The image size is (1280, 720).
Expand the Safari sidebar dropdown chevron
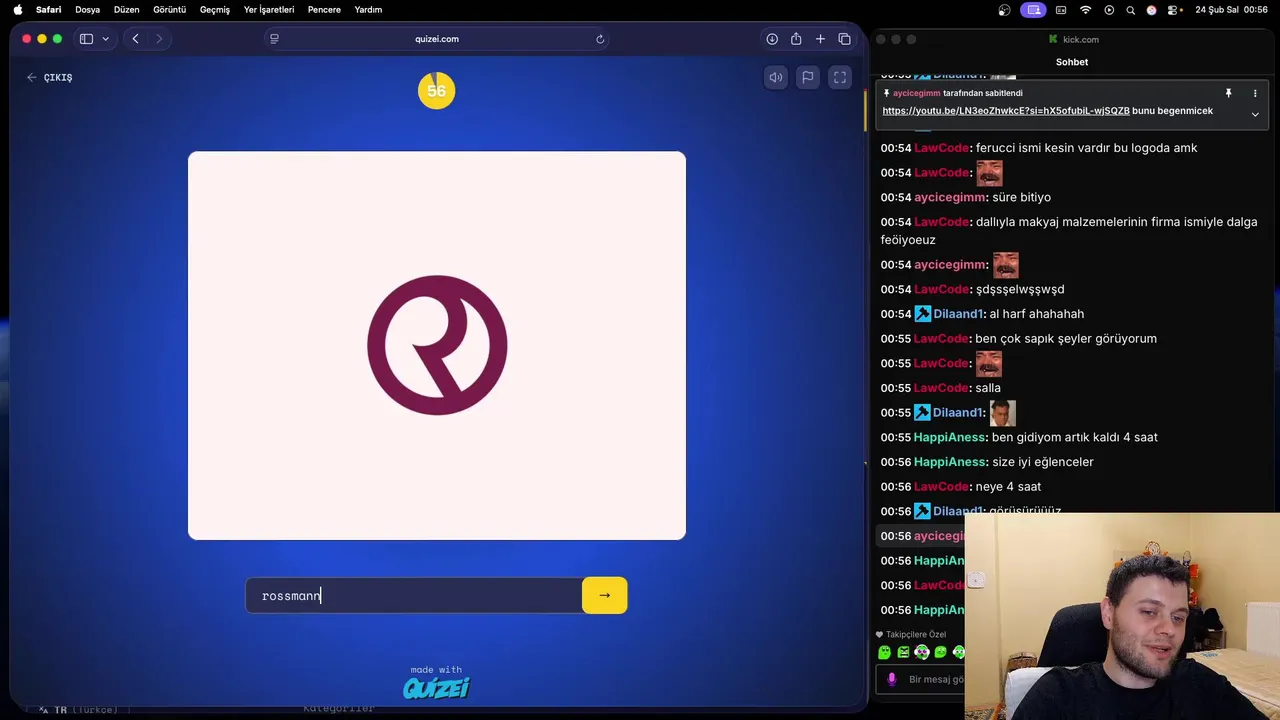tap(105, 39)
